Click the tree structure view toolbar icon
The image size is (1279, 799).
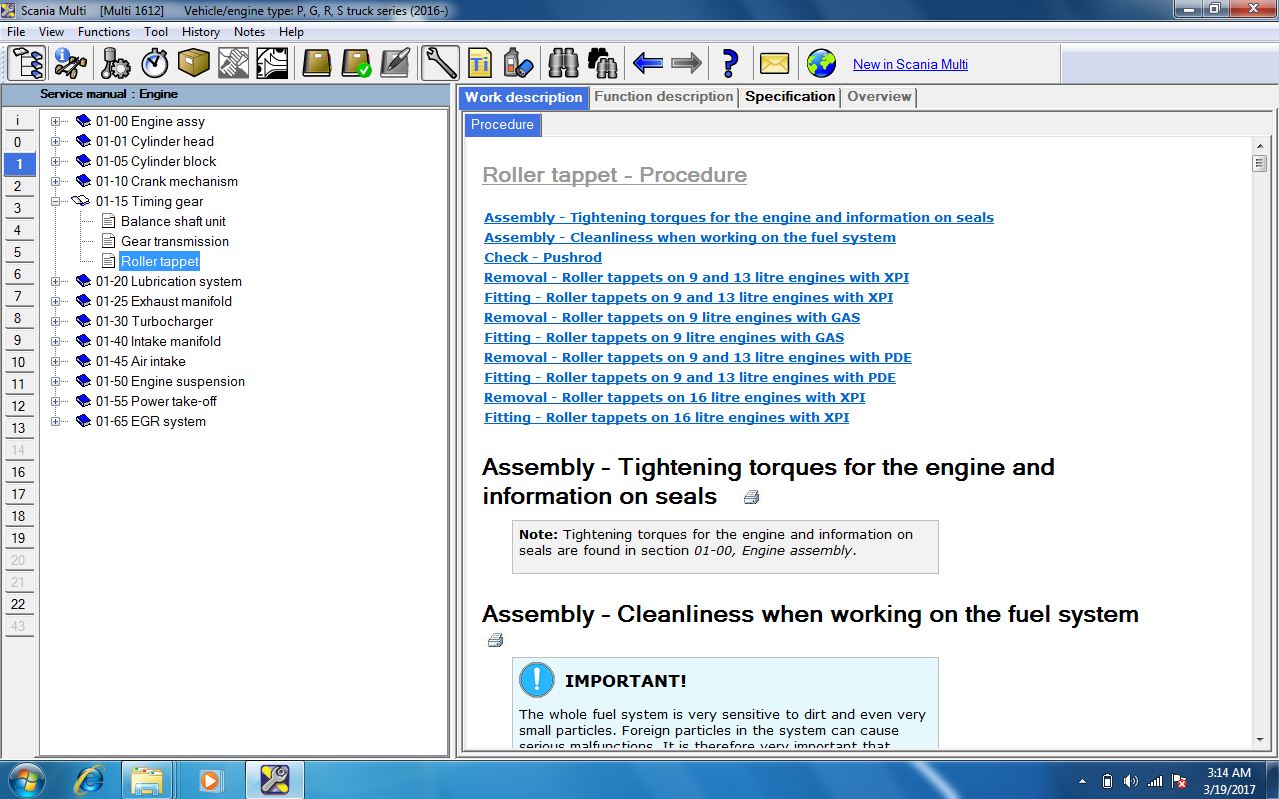(27, 64)
